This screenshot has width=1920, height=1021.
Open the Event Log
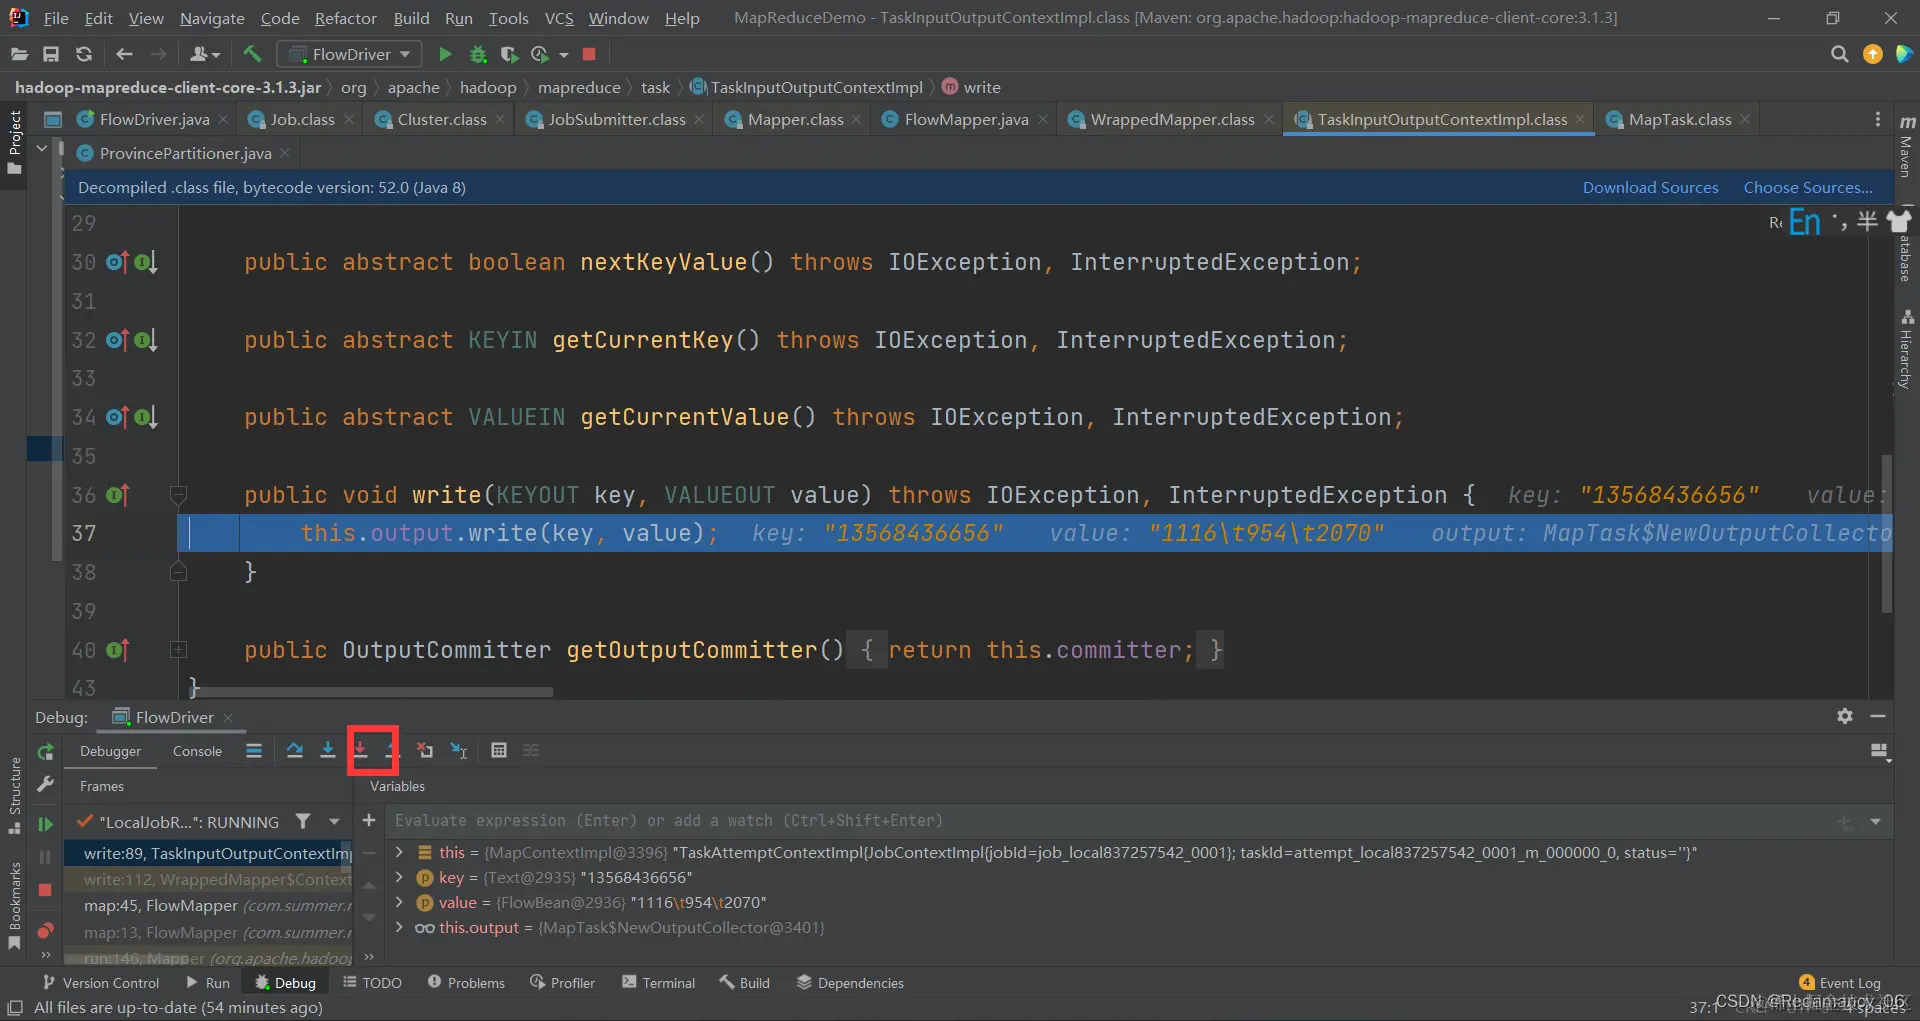[1839, 983]
